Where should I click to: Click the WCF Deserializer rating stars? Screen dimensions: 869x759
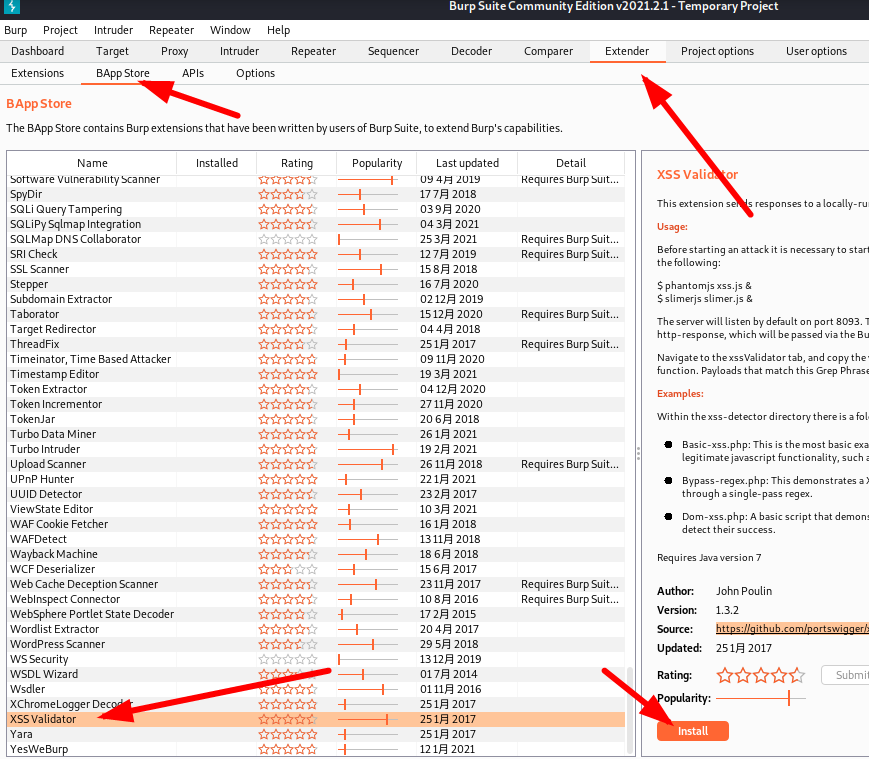(288, 569)
